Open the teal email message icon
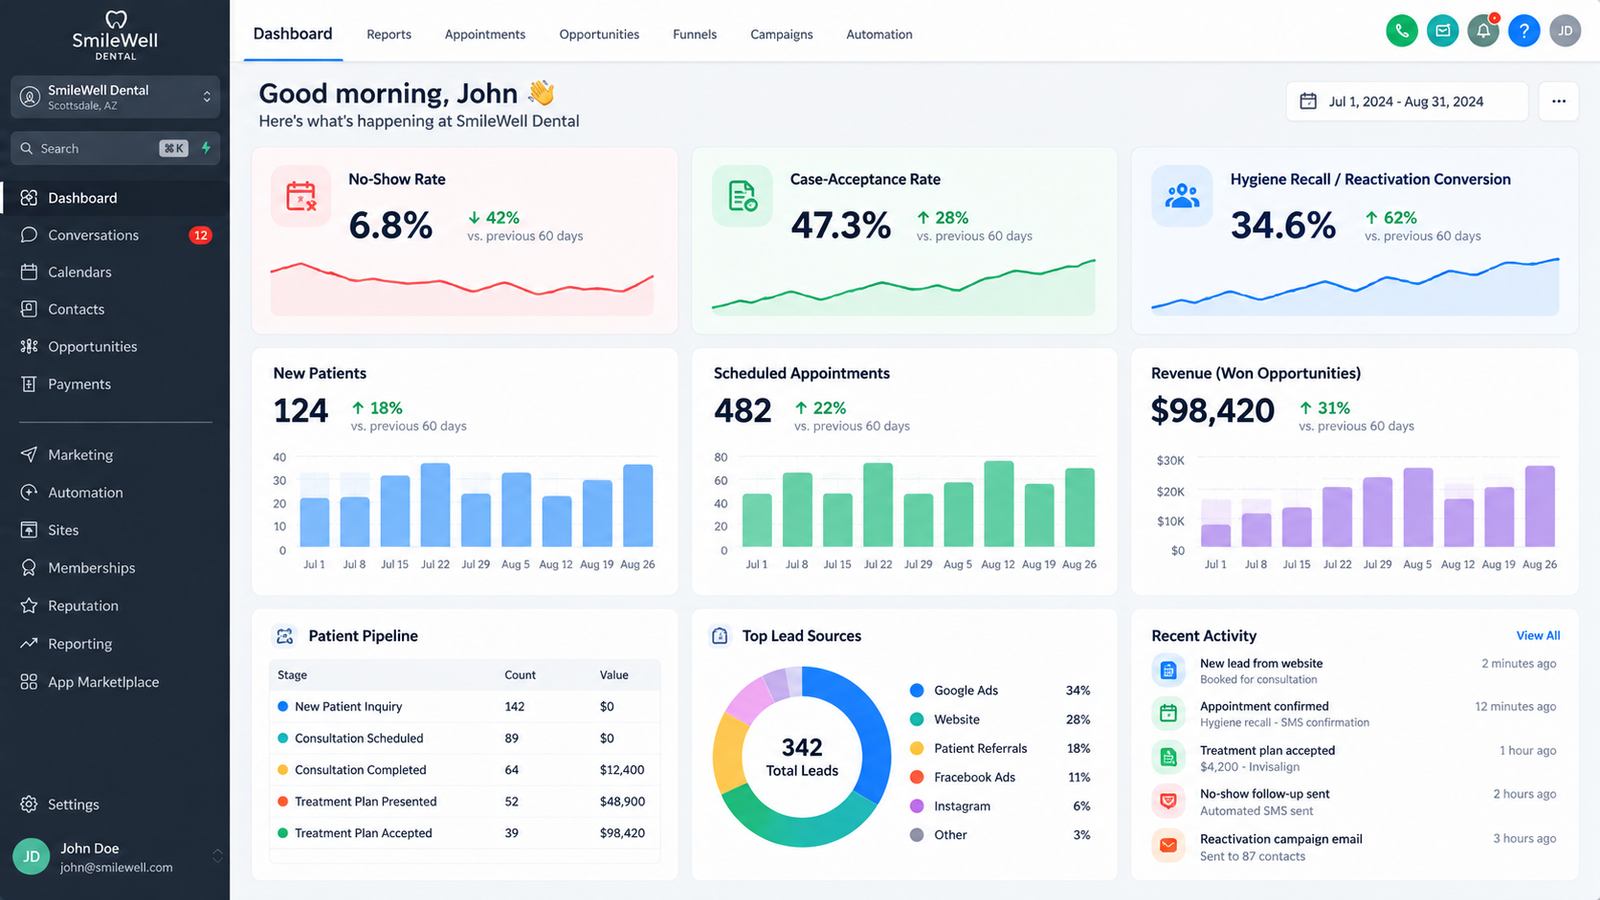Viewport: 1600px width, 900px height. point(1443,31)
